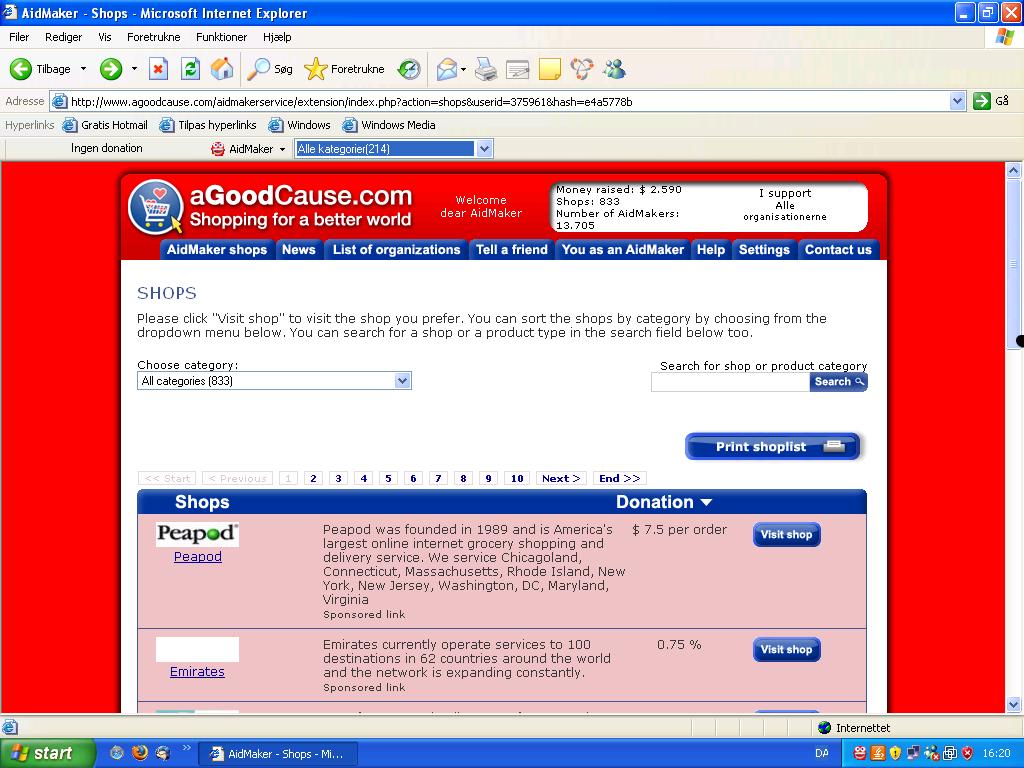This screenshot has height=768, width=1024.
Task: Open the Tell a friend tab
Action: point(511,249)
